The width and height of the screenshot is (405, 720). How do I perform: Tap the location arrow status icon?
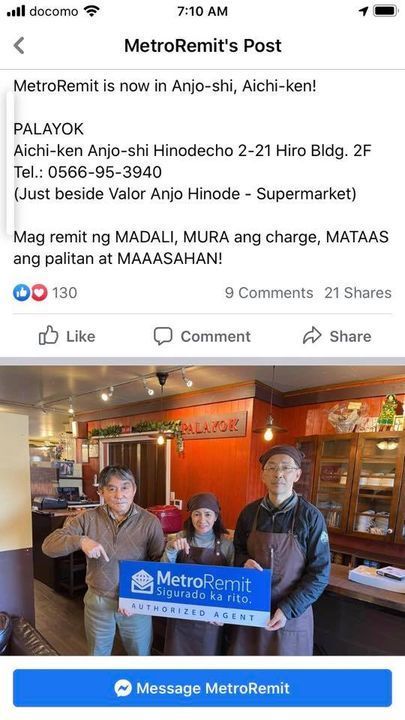364,11
